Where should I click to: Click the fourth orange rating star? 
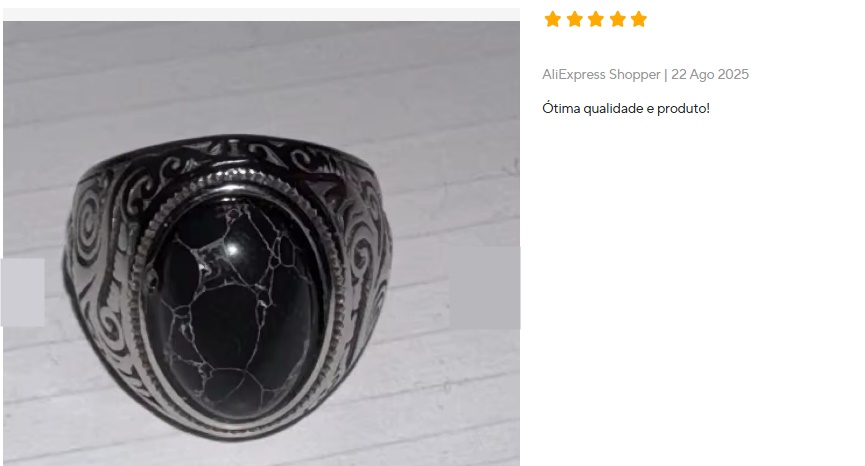(617, 19)
